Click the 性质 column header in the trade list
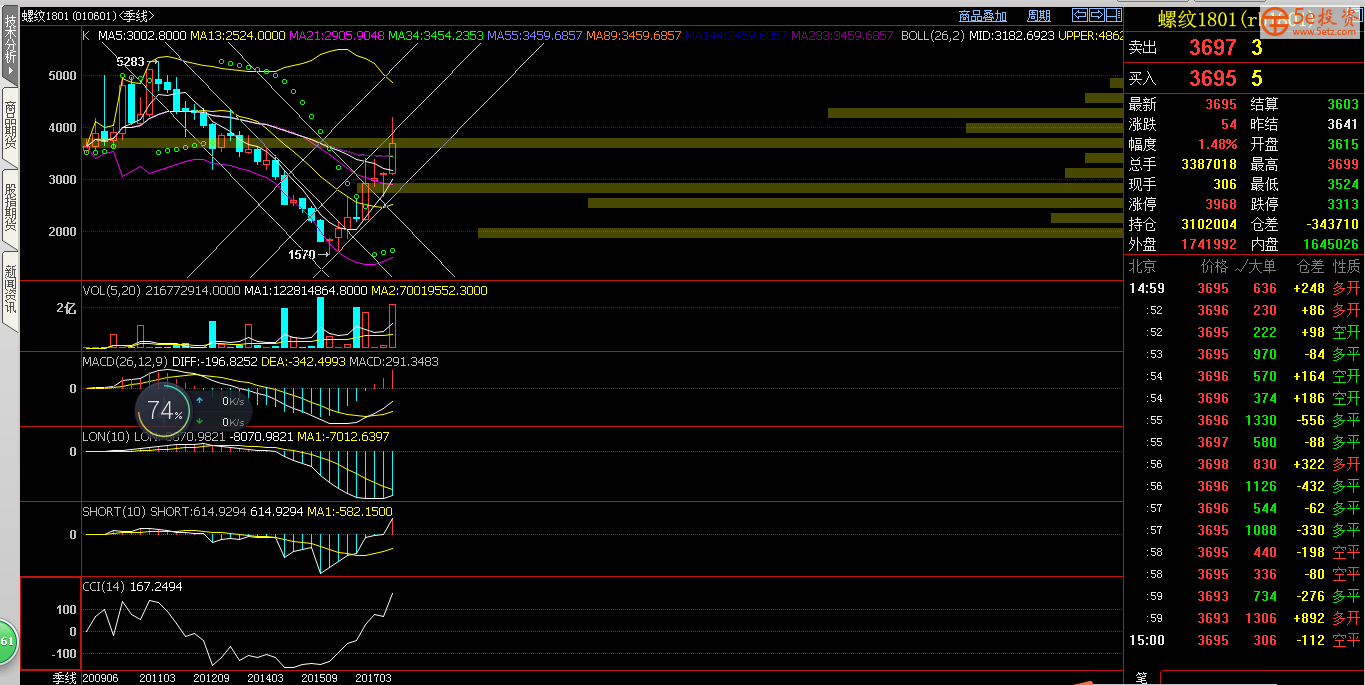 tap(1346, 267)
